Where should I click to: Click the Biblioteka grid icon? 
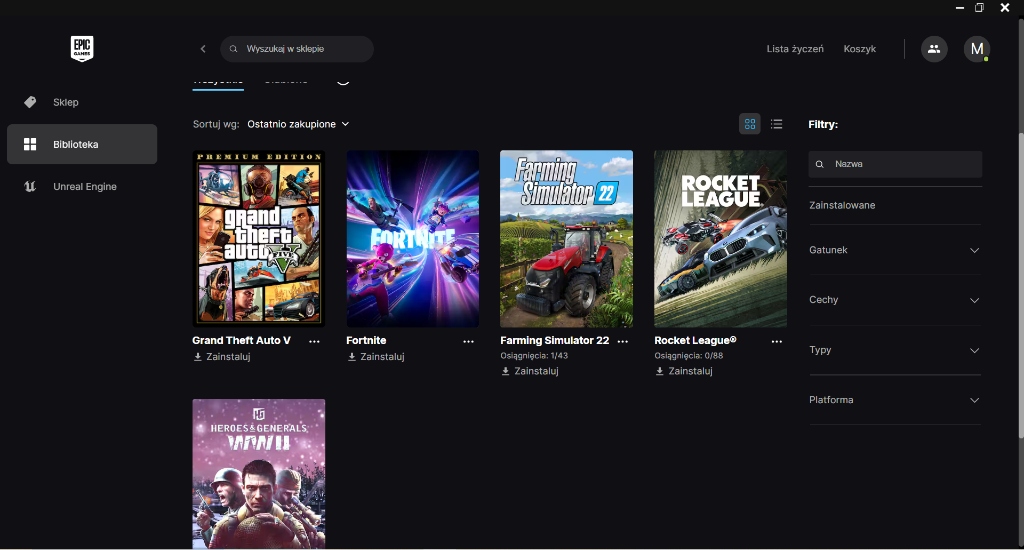30,144
